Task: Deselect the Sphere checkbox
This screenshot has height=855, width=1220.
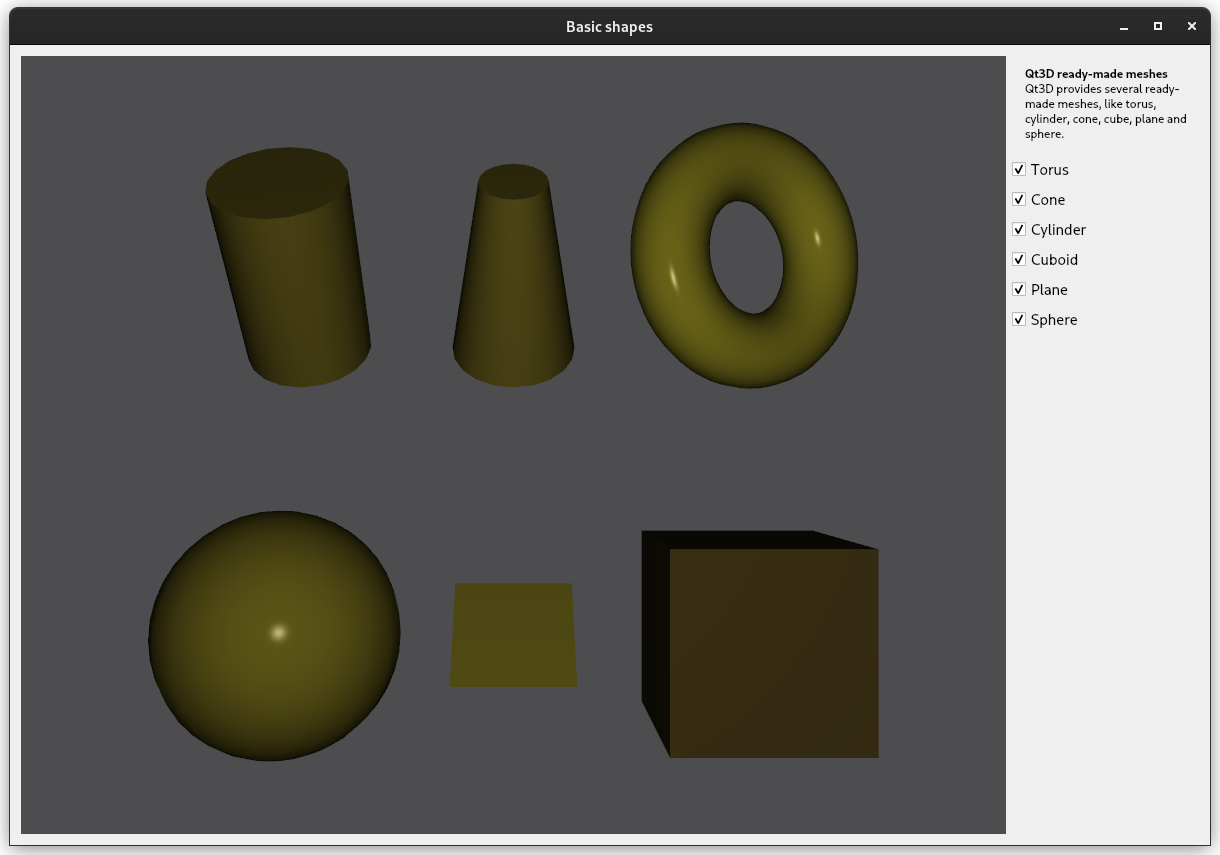Action: click(x=1019, y=320)
